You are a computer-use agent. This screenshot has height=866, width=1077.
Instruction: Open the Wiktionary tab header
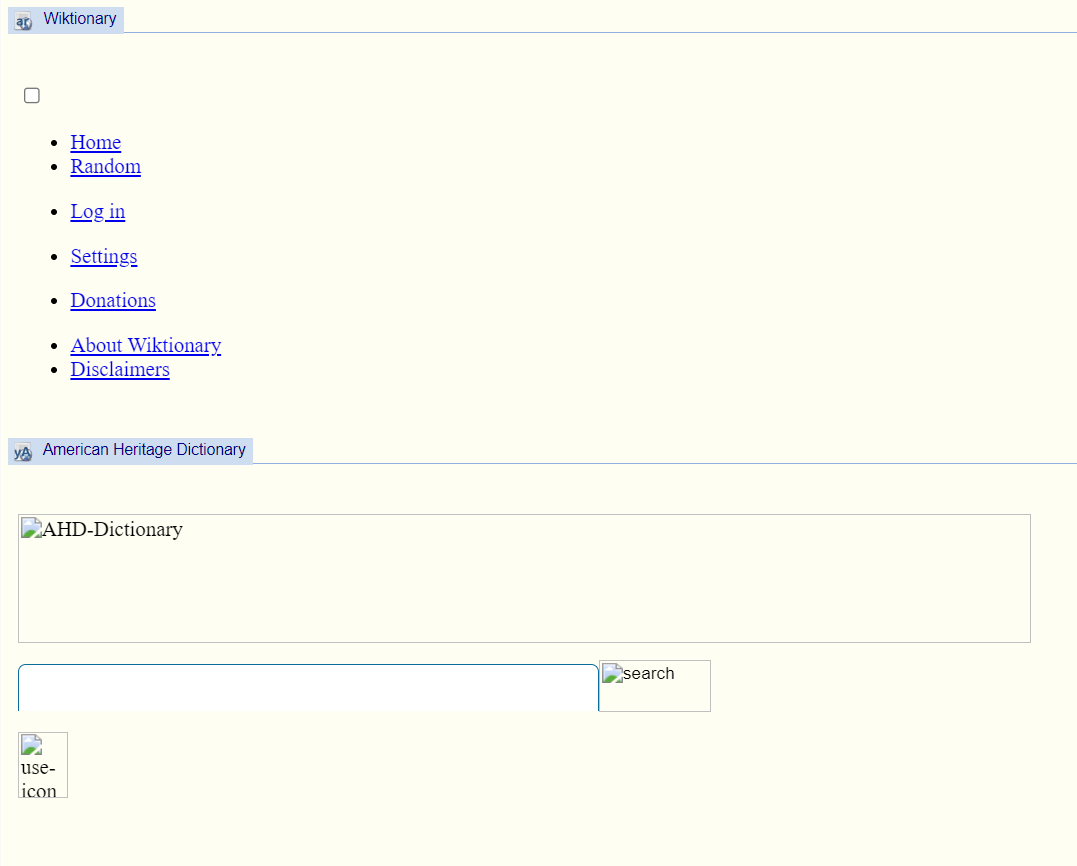(x=66, y=20)
